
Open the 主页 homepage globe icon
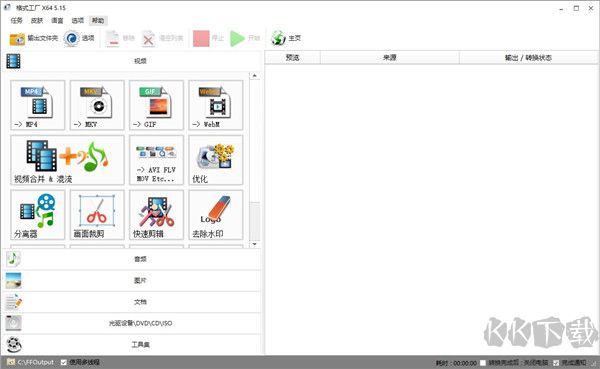pyautogui.click(x=279, y=38)
